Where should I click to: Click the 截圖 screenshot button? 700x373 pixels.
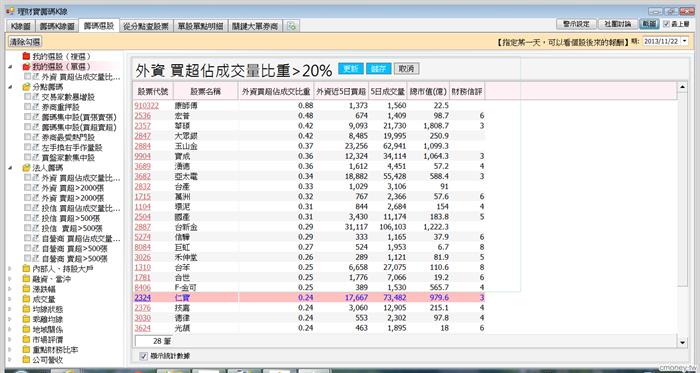click(x=650, y=24)
